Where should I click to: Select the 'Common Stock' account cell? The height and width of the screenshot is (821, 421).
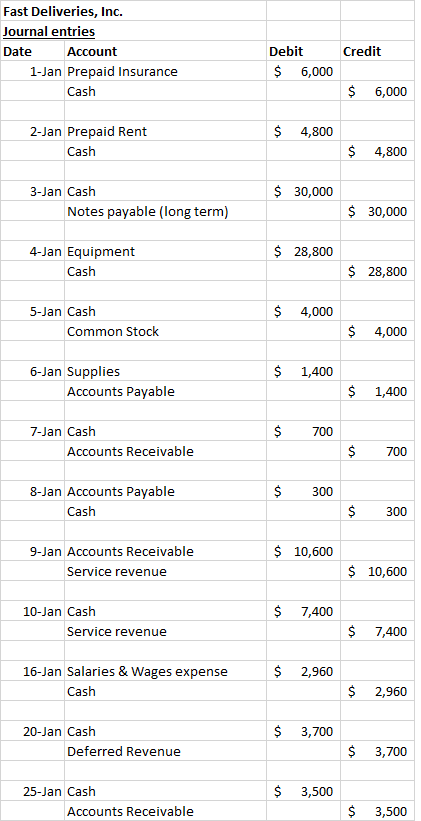tap(165, 331)
